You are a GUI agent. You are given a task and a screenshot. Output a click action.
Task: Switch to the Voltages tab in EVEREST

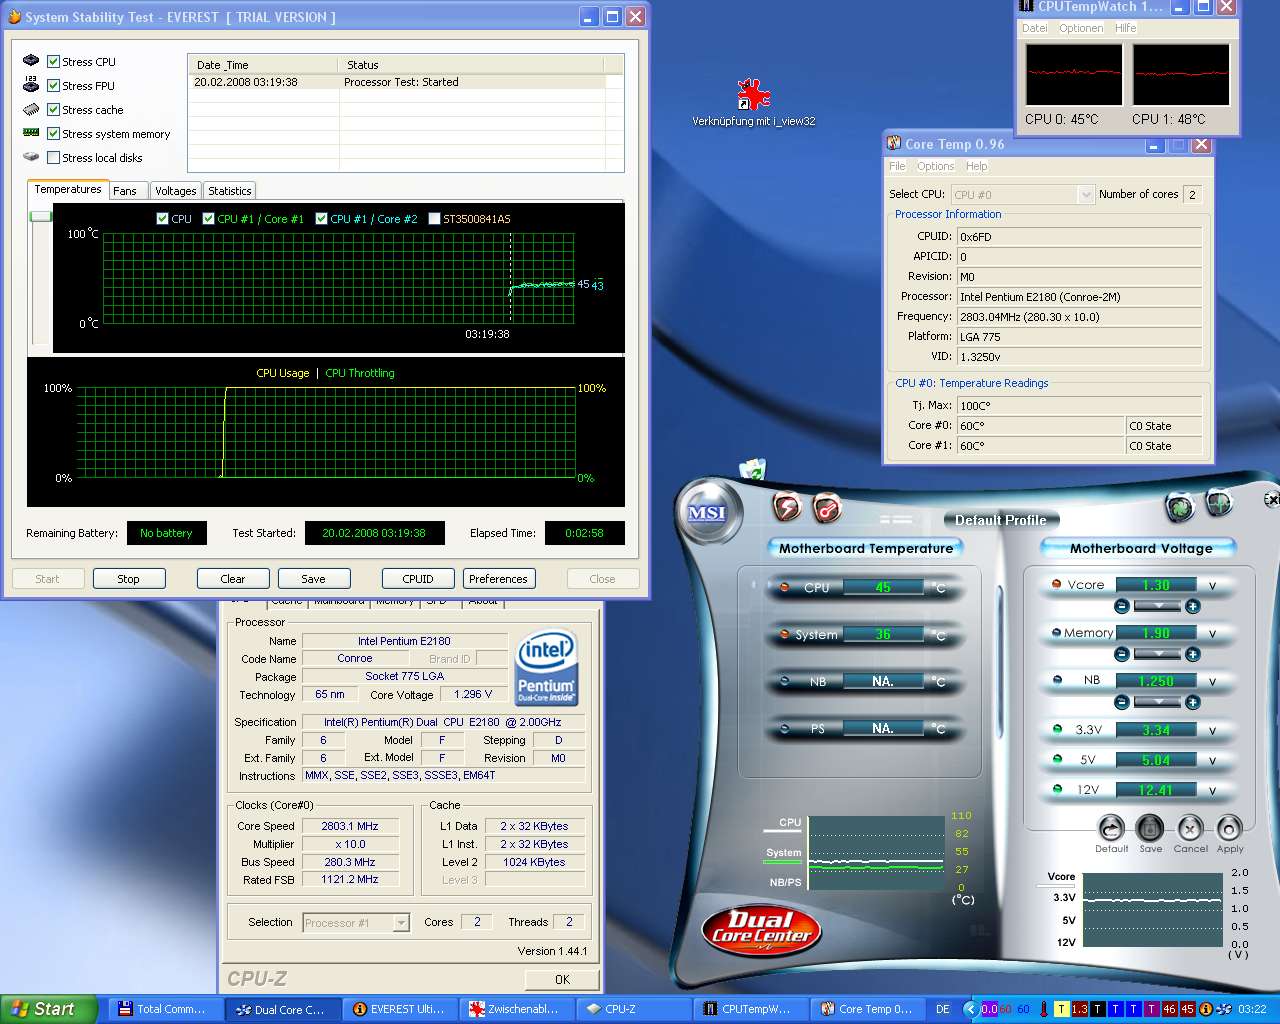[x=176, y=191]
